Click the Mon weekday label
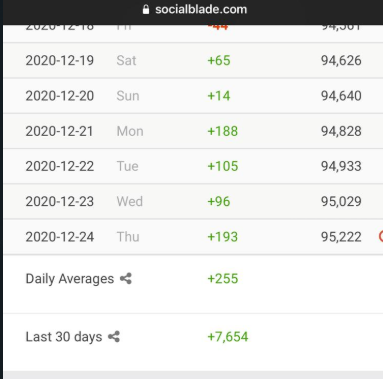Image resolution: width=383 pixels, height=379 pixels. pyautogui.click(x=130, y=131)
